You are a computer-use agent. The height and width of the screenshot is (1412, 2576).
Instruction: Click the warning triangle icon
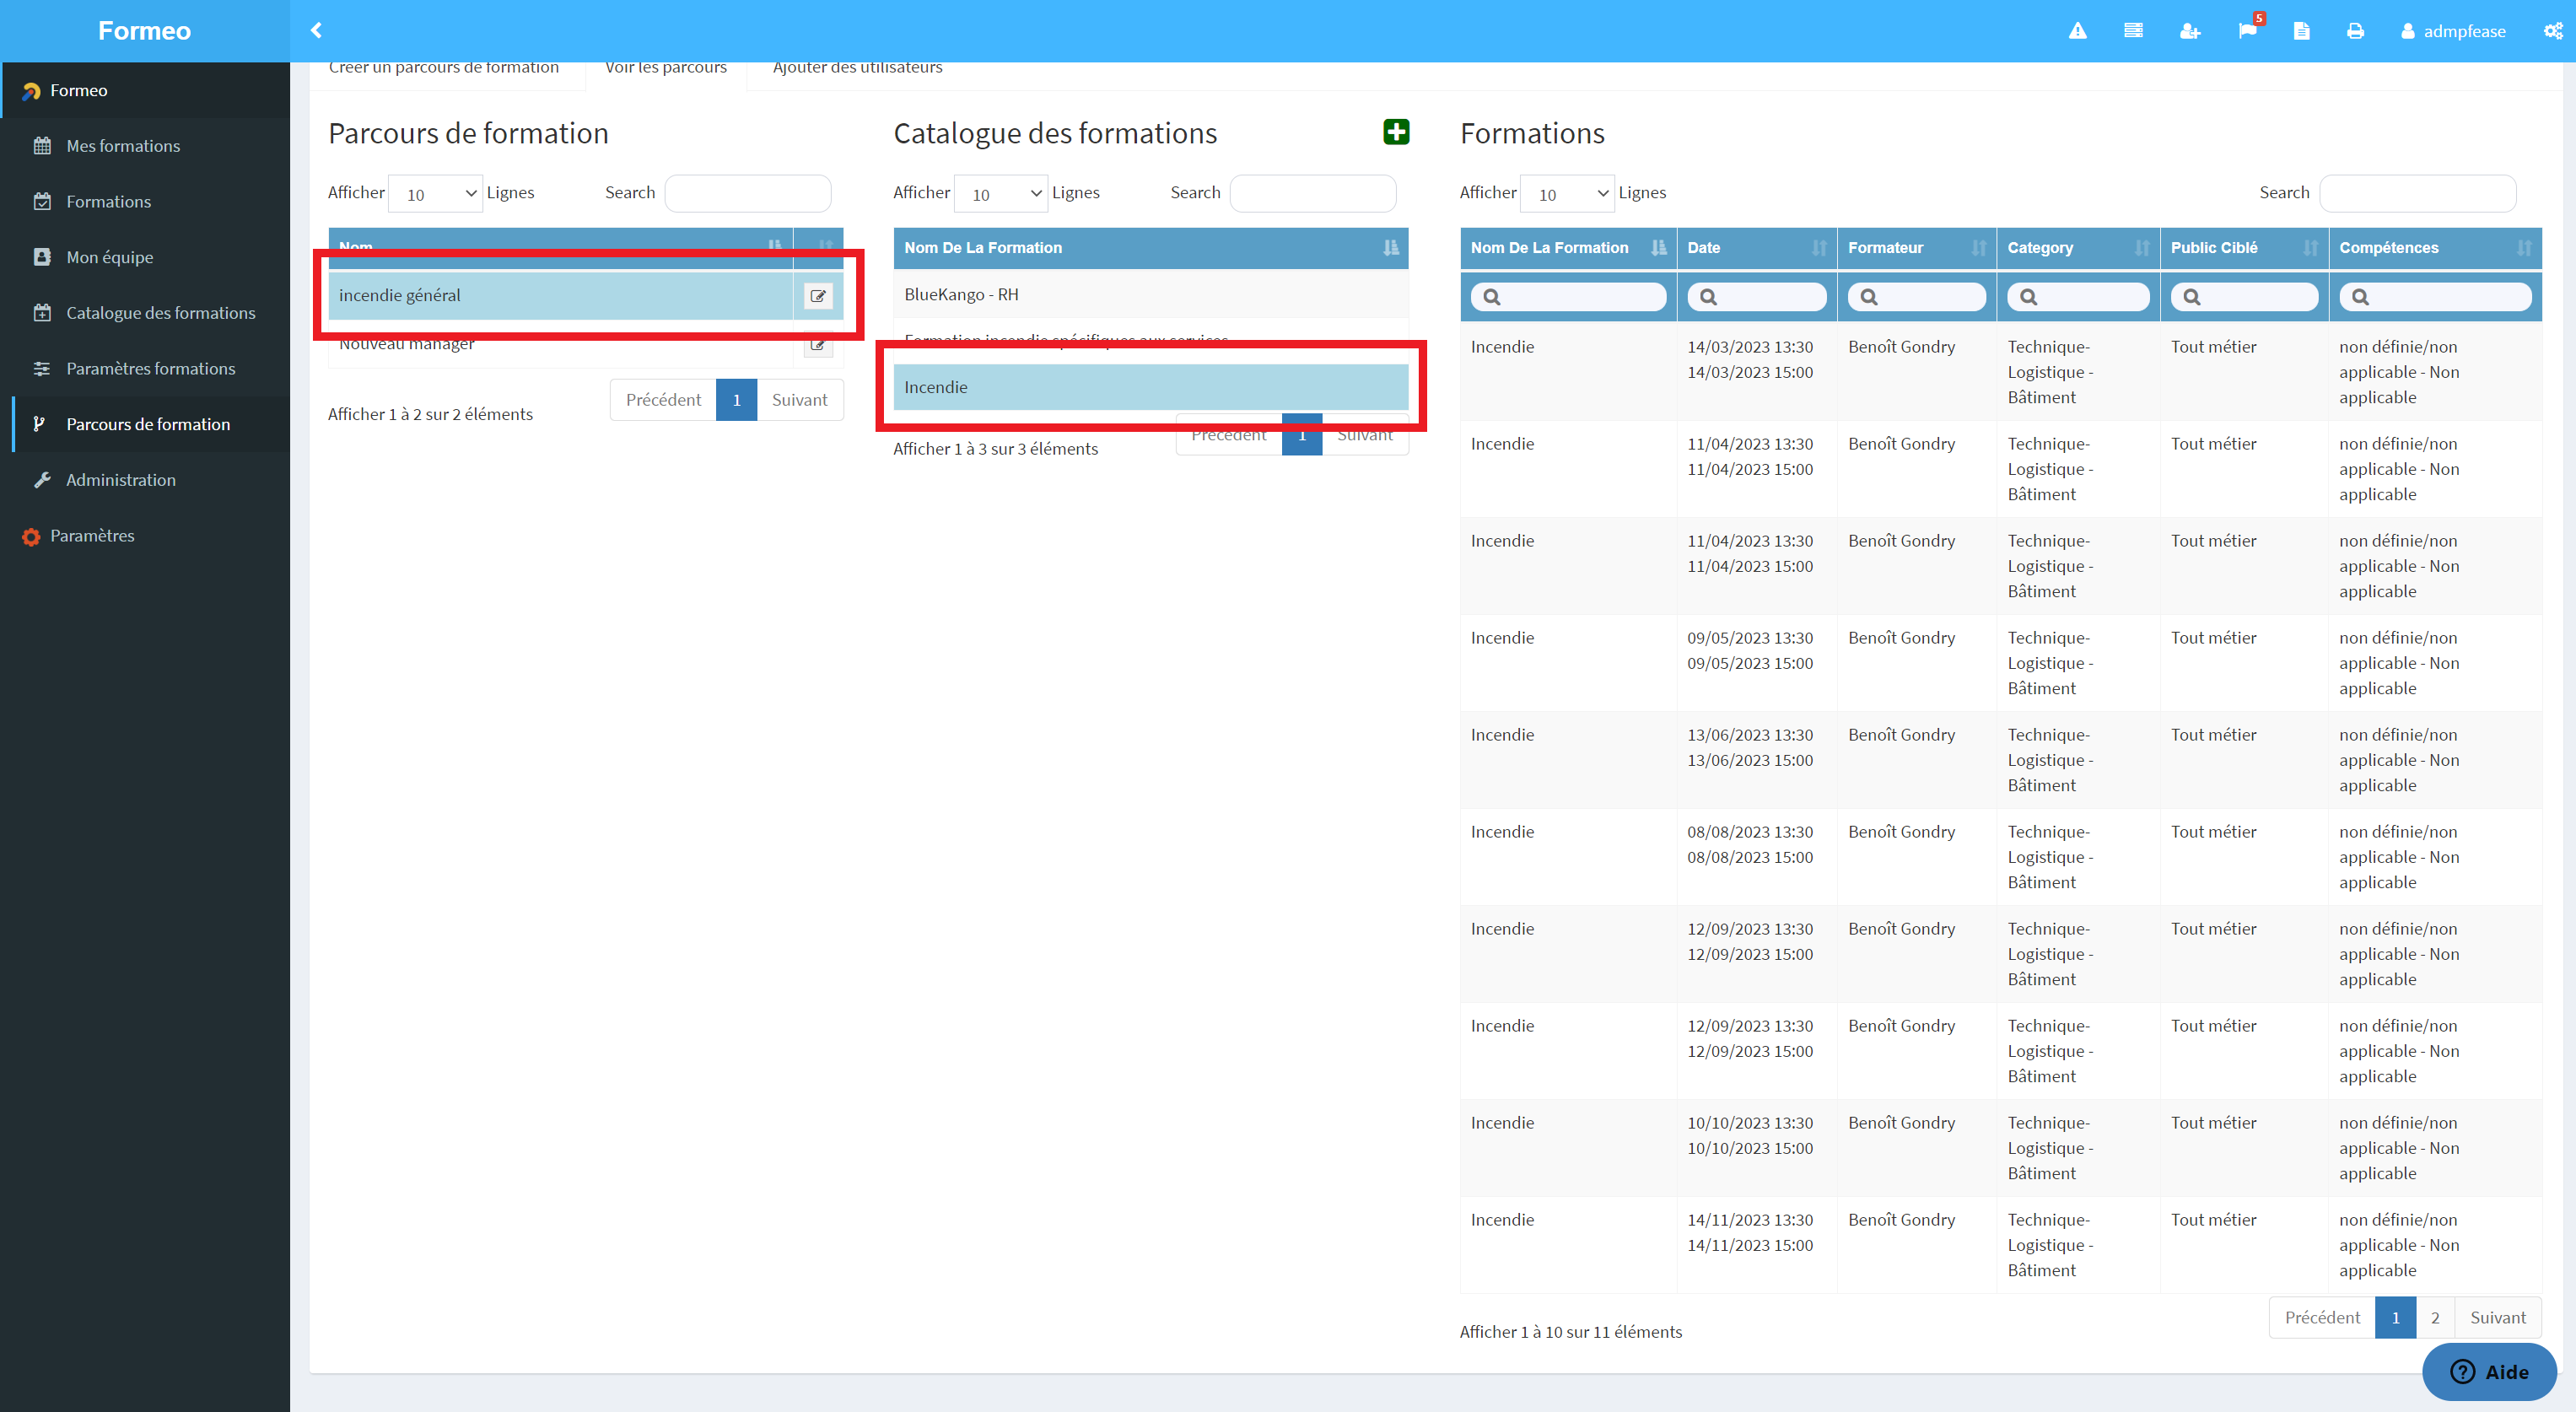(2078, 31)
